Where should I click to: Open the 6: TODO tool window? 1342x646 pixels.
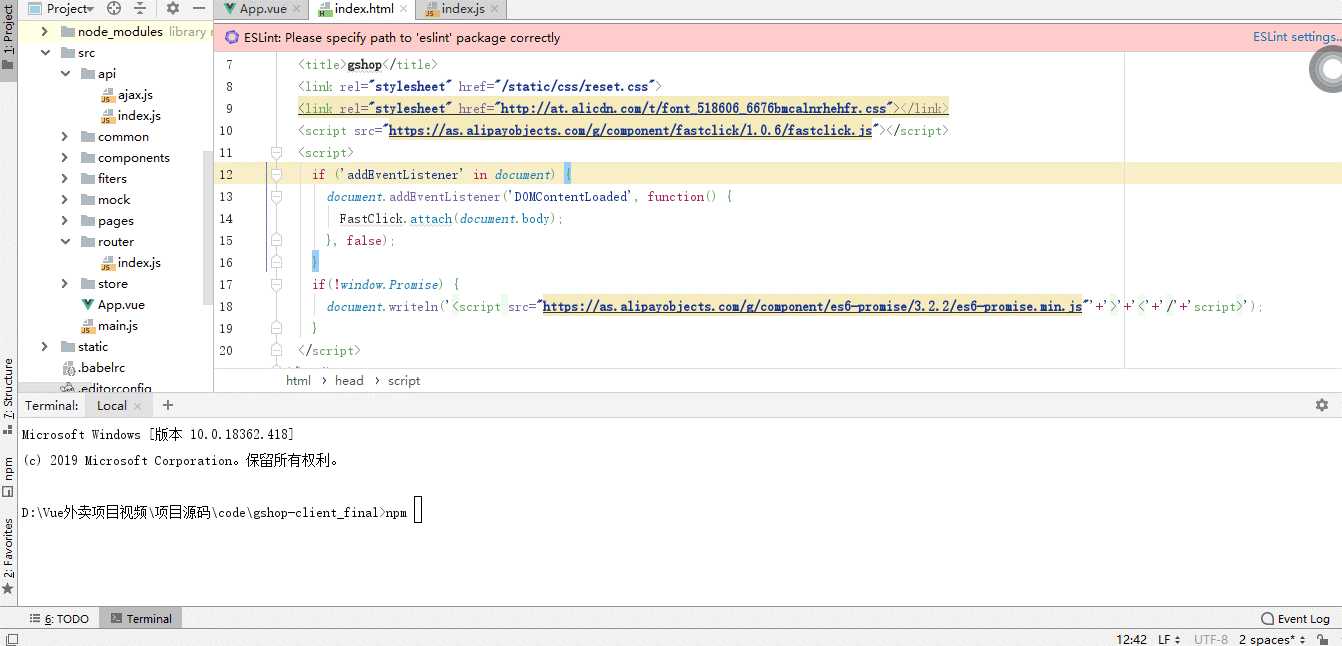click(x=60, y=619)
